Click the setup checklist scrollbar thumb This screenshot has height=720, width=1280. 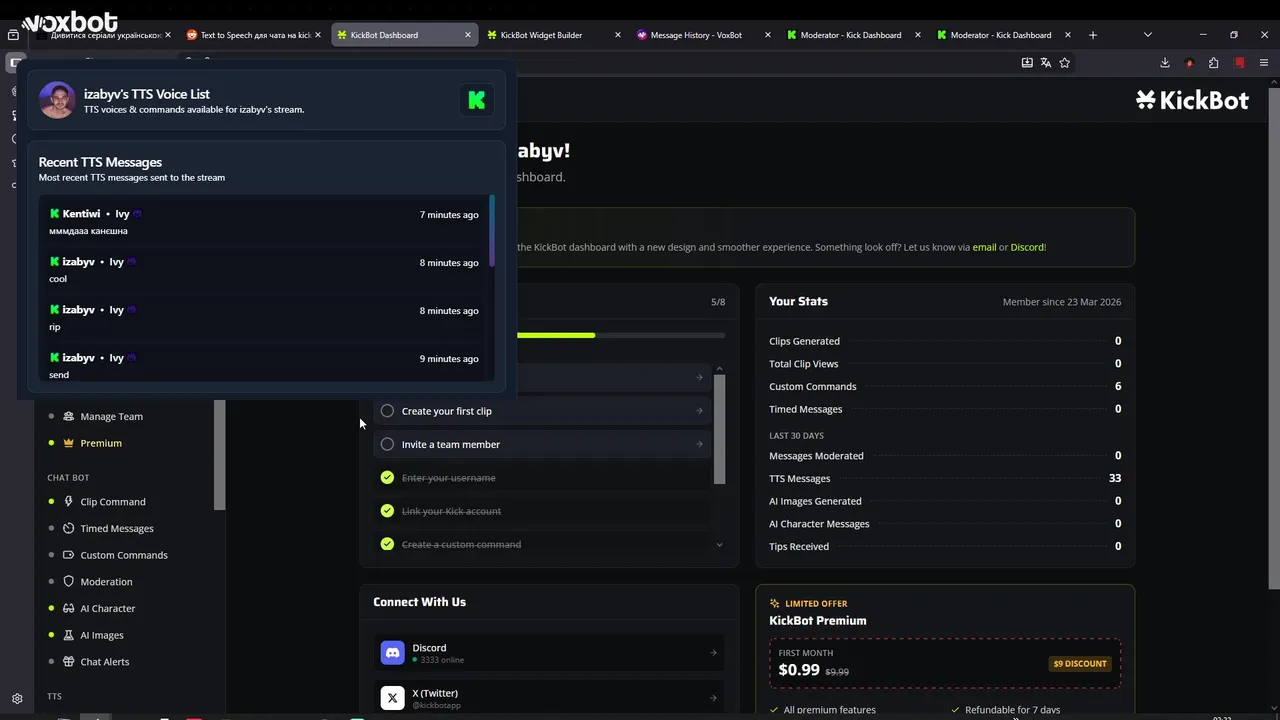click(719, 431)
